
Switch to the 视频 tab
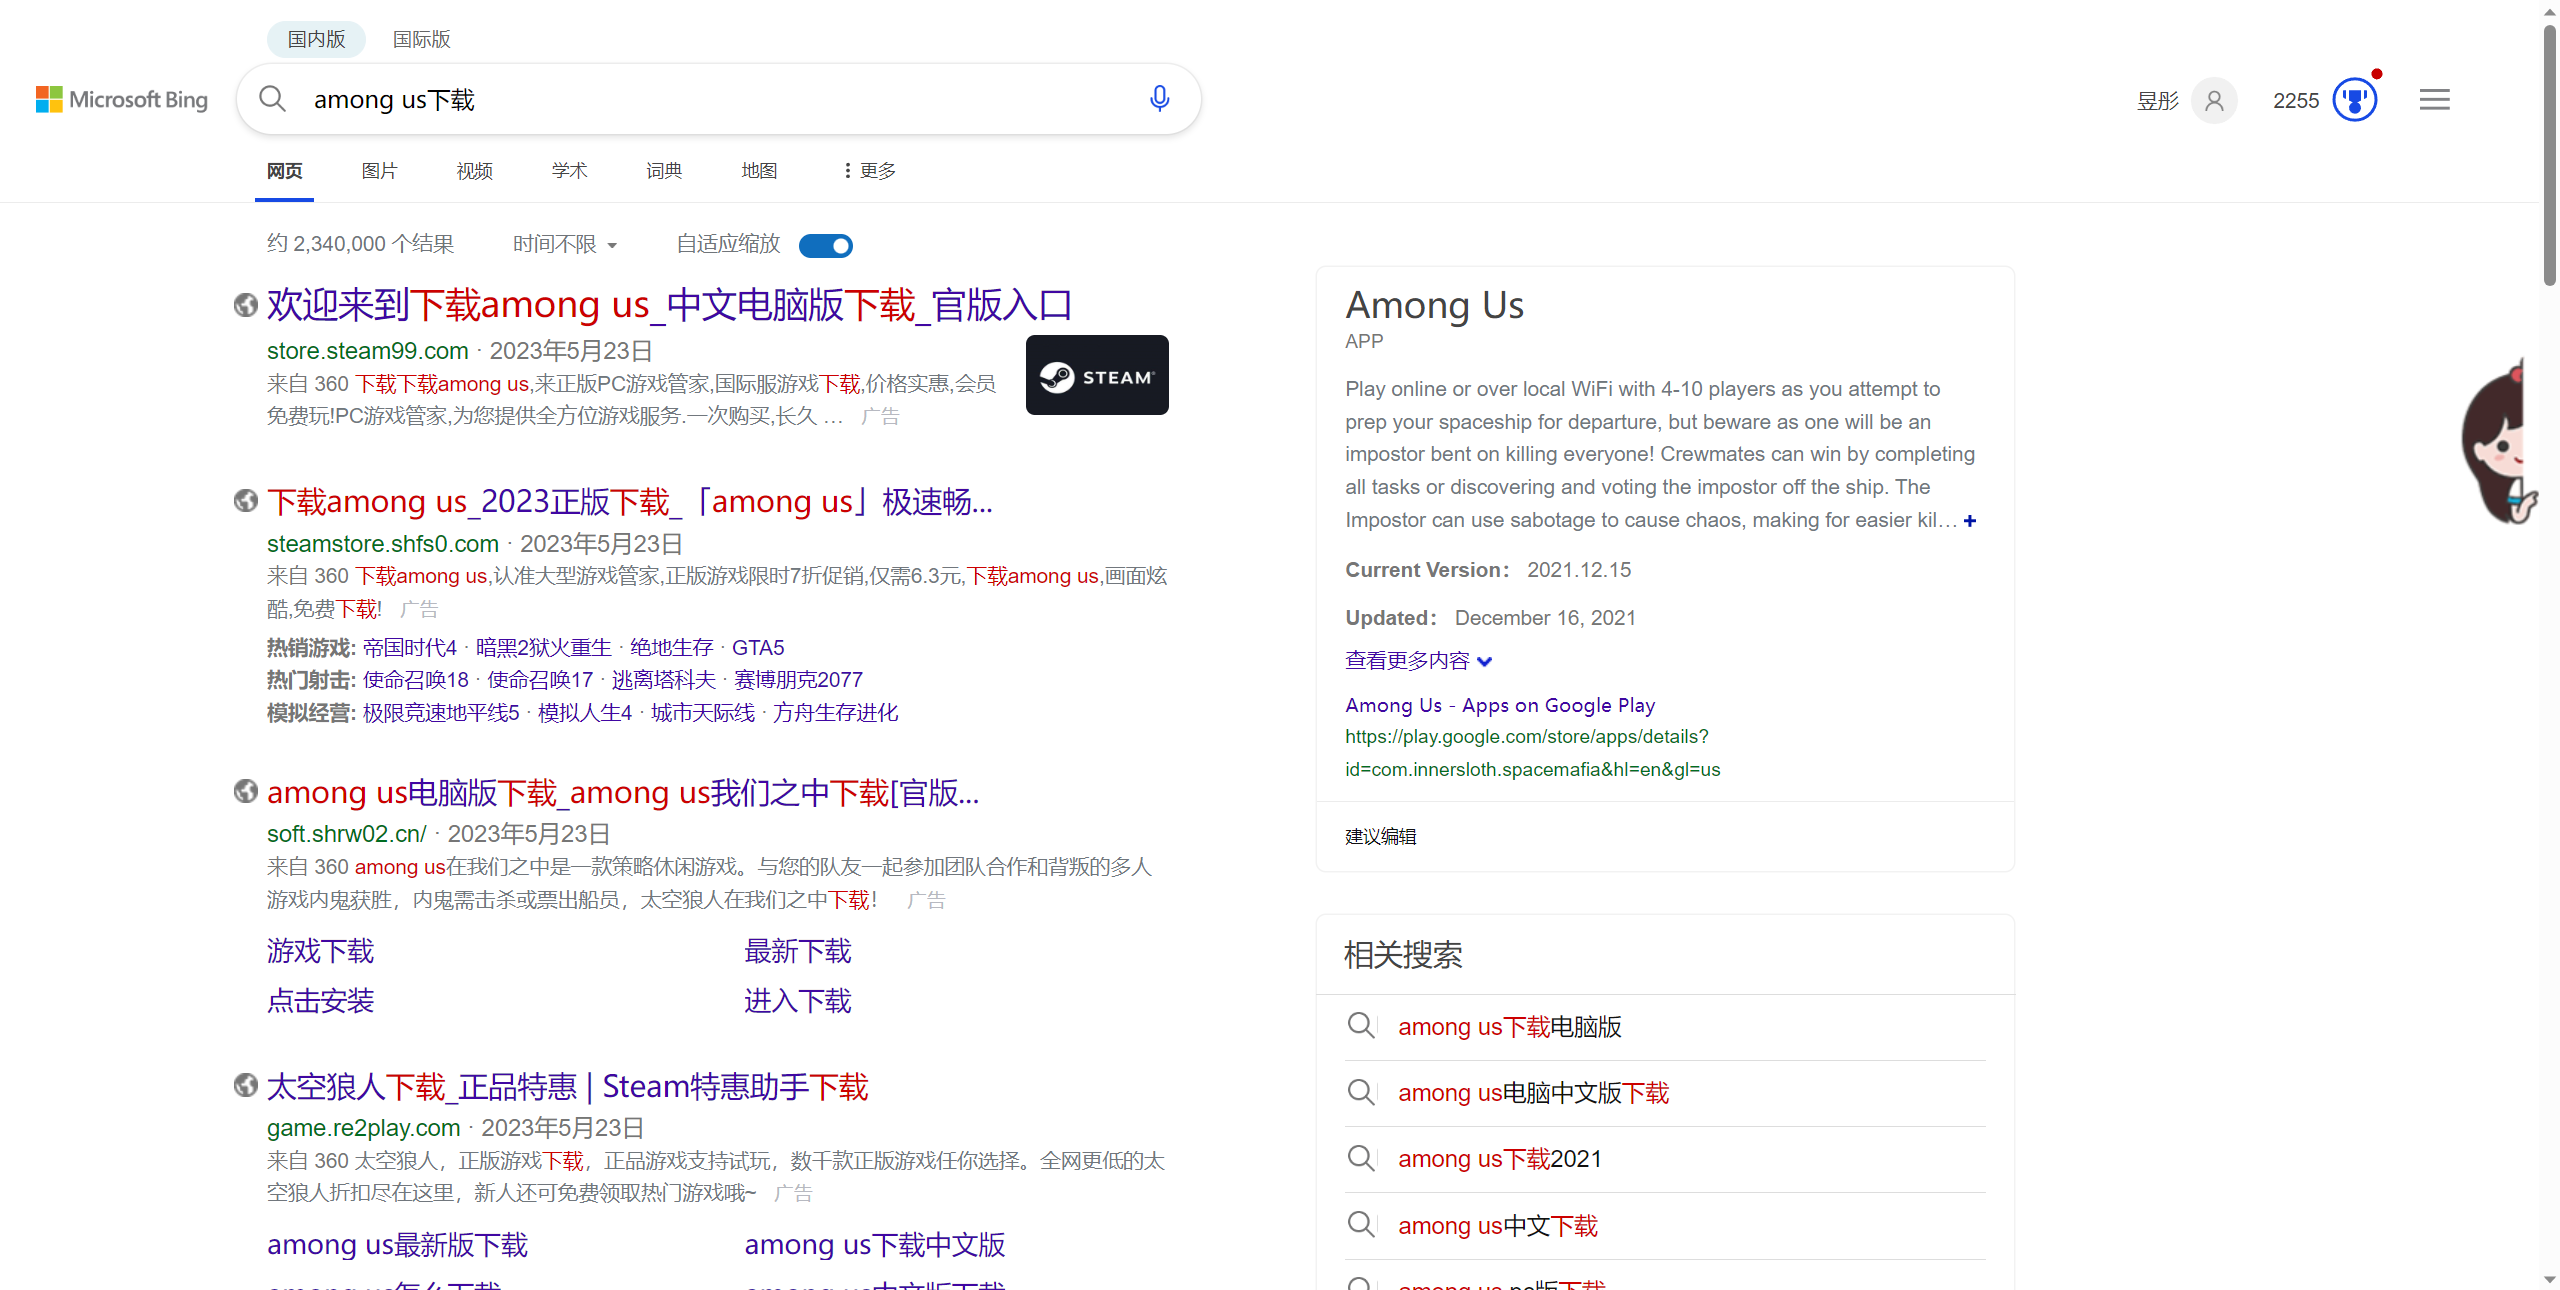[474, 171]
